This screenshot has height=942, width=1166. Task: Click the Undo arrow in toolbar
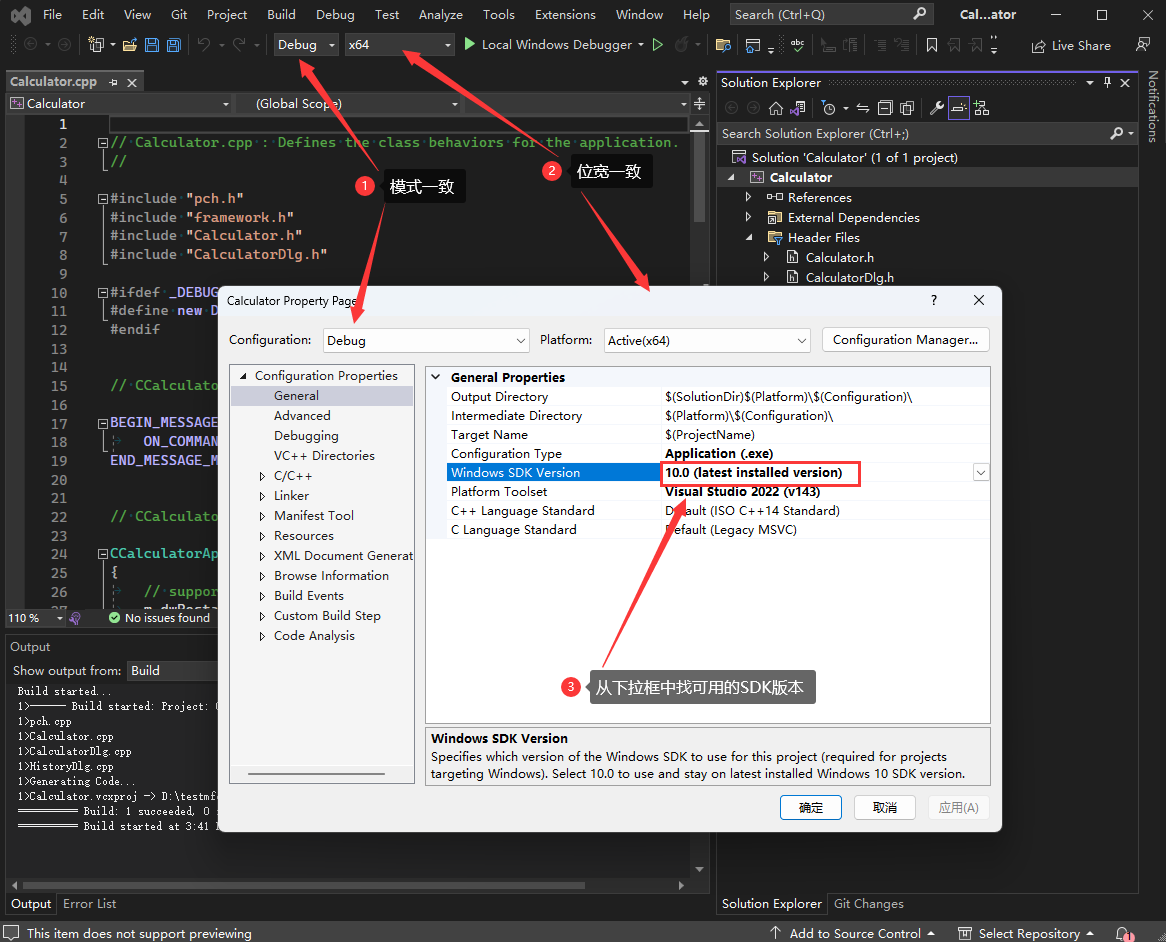(204, 45)
